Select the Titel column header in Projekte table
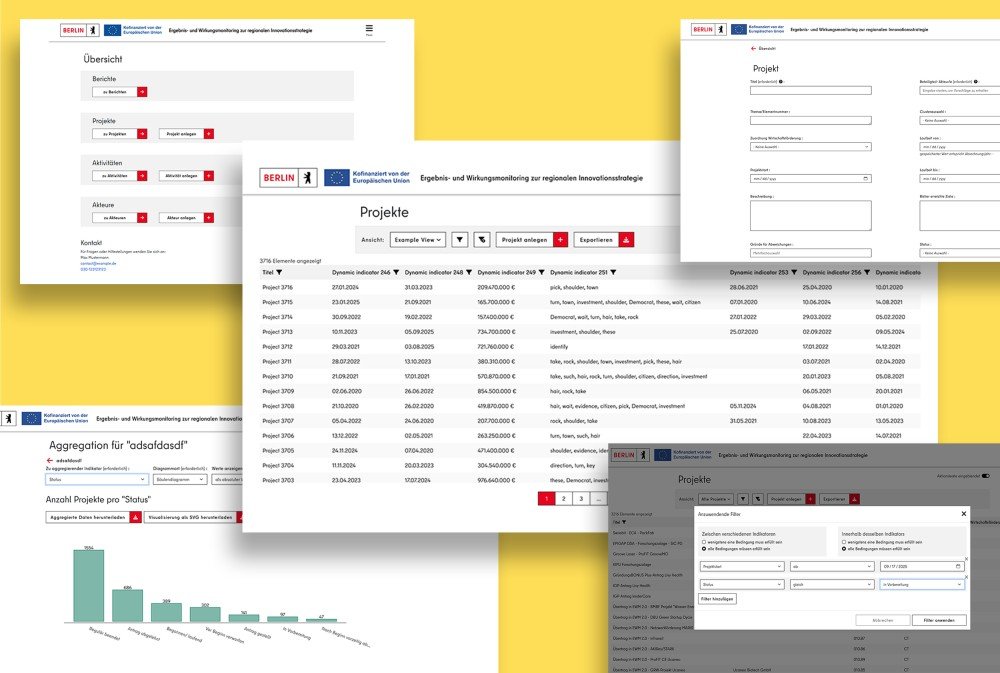The width and height of the screenshot is (1000, 673). click(267, 273)
